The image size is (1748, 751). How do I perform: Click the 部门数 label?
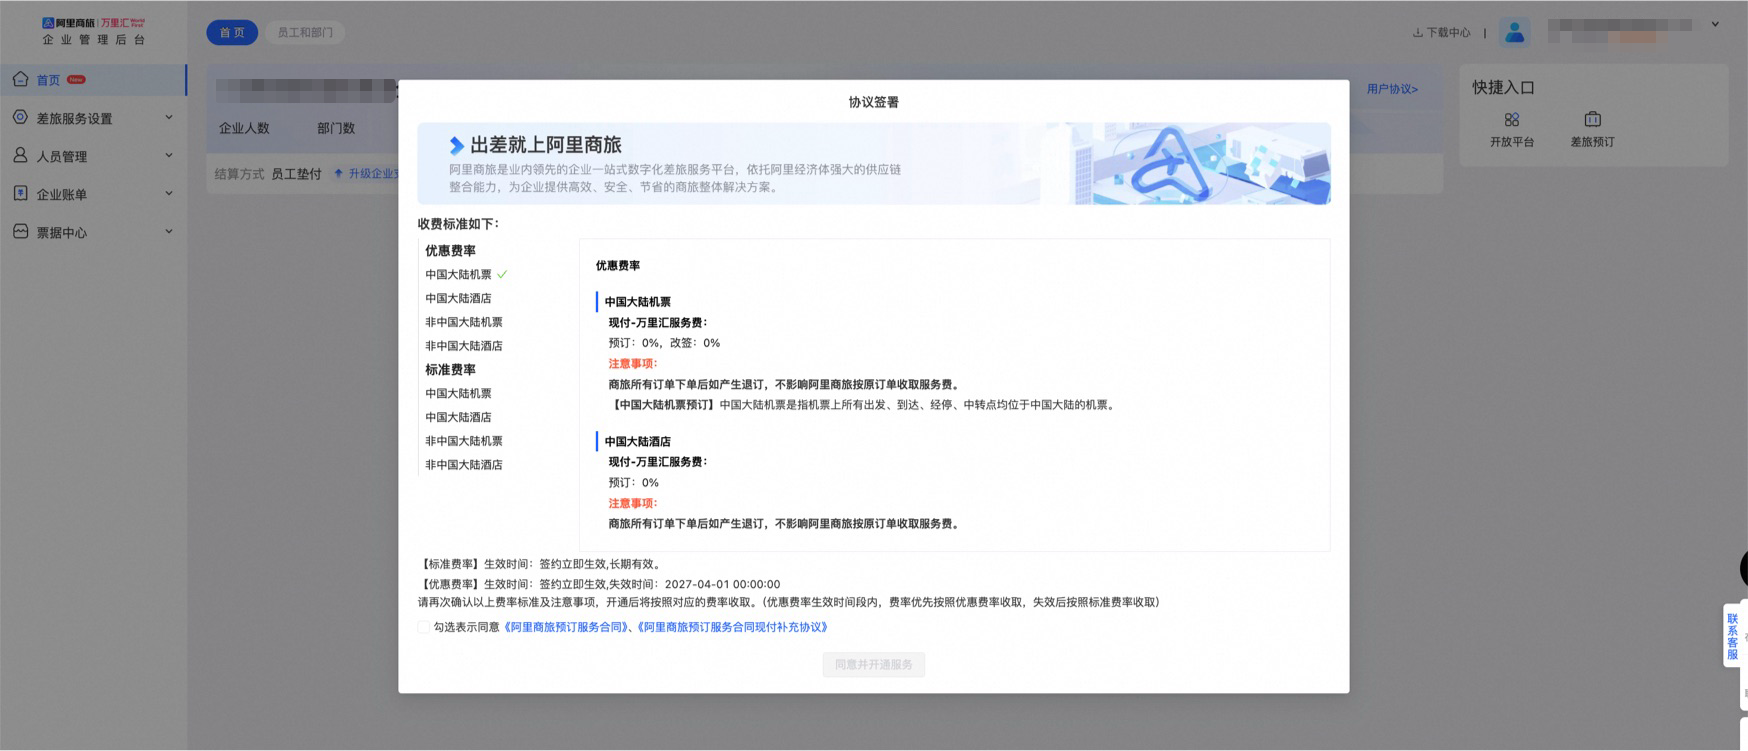pyautogui.click(x=336, y=128)
